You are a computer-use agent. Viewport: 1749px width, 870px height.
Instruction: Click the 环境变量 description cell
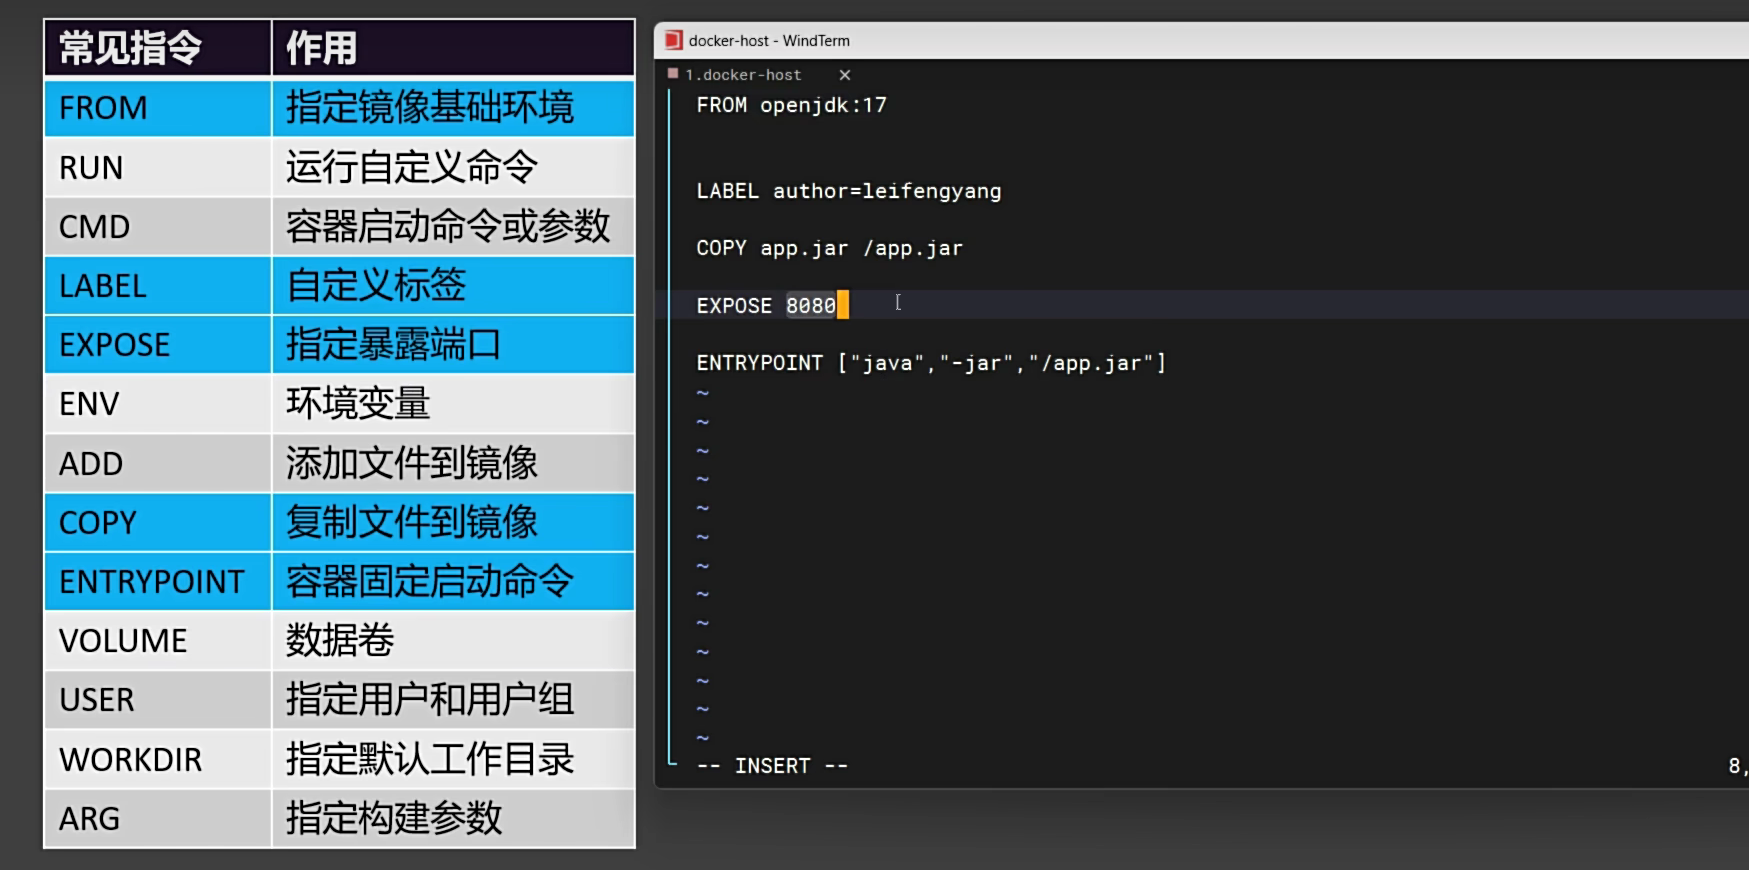coord(453,404)
